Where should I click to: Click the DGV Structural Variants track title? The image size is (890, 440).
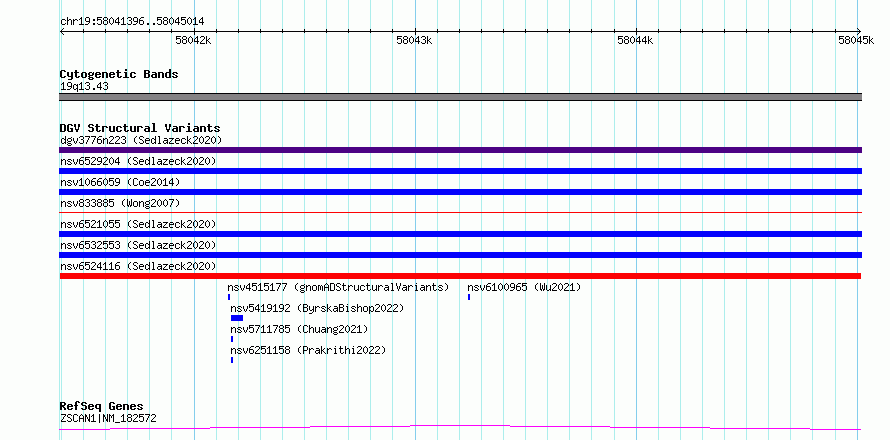coord(140,128)
